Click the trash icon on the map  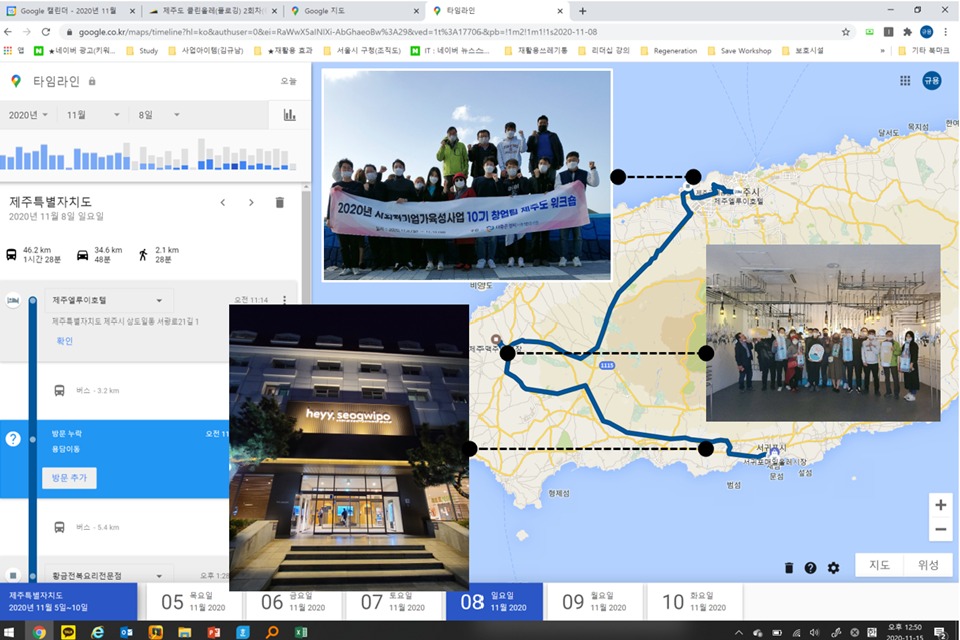(789, 568)
